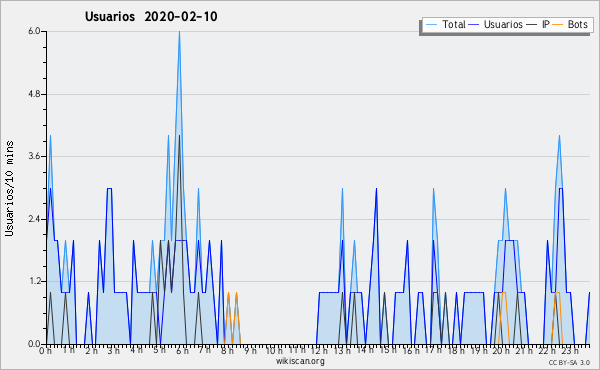Click the y-axis value 6.0
The image size is (600, 370).
pos(34,31)
